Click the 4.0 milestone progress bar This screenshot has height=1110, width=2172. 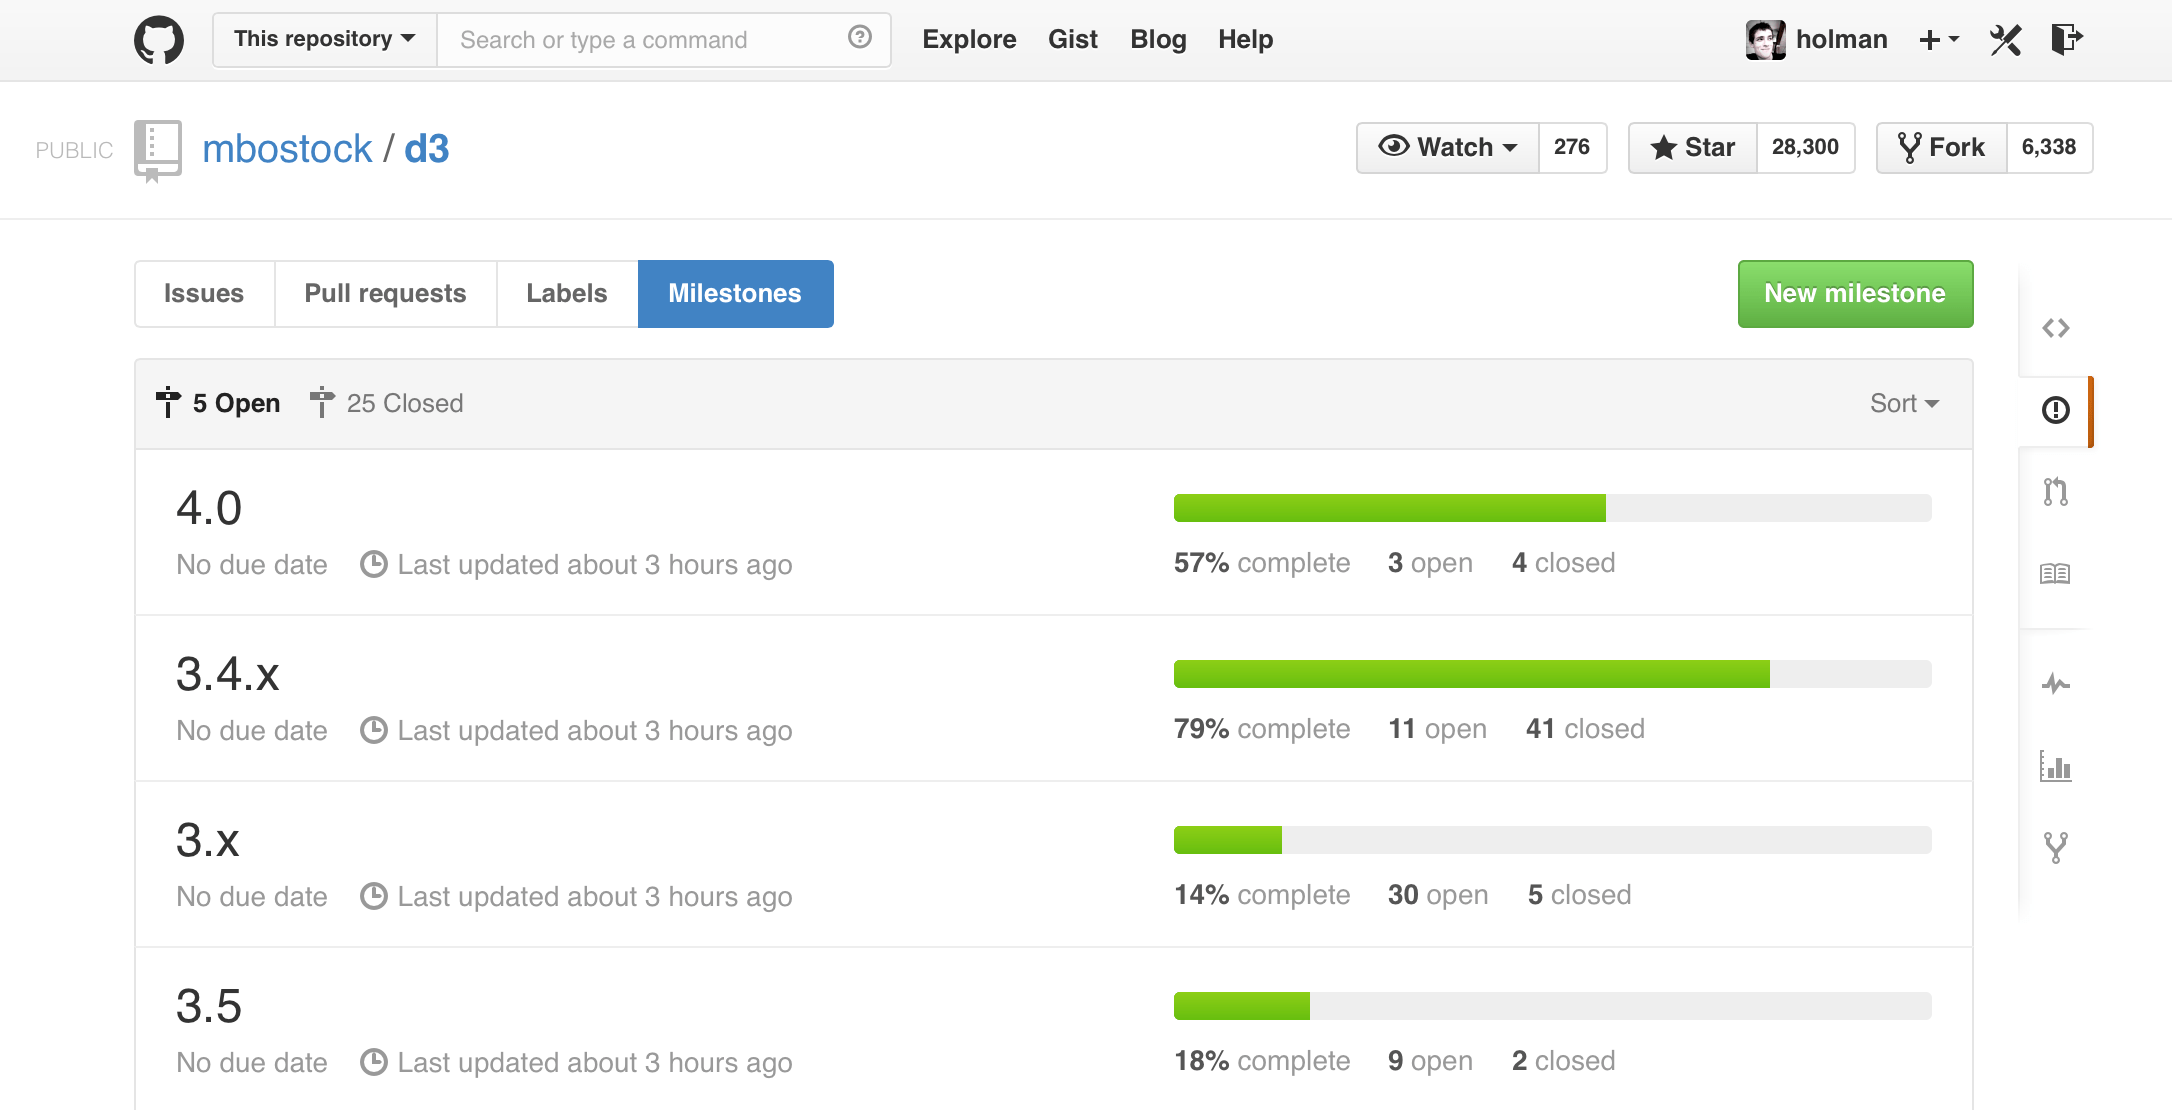coord(1551,508)
